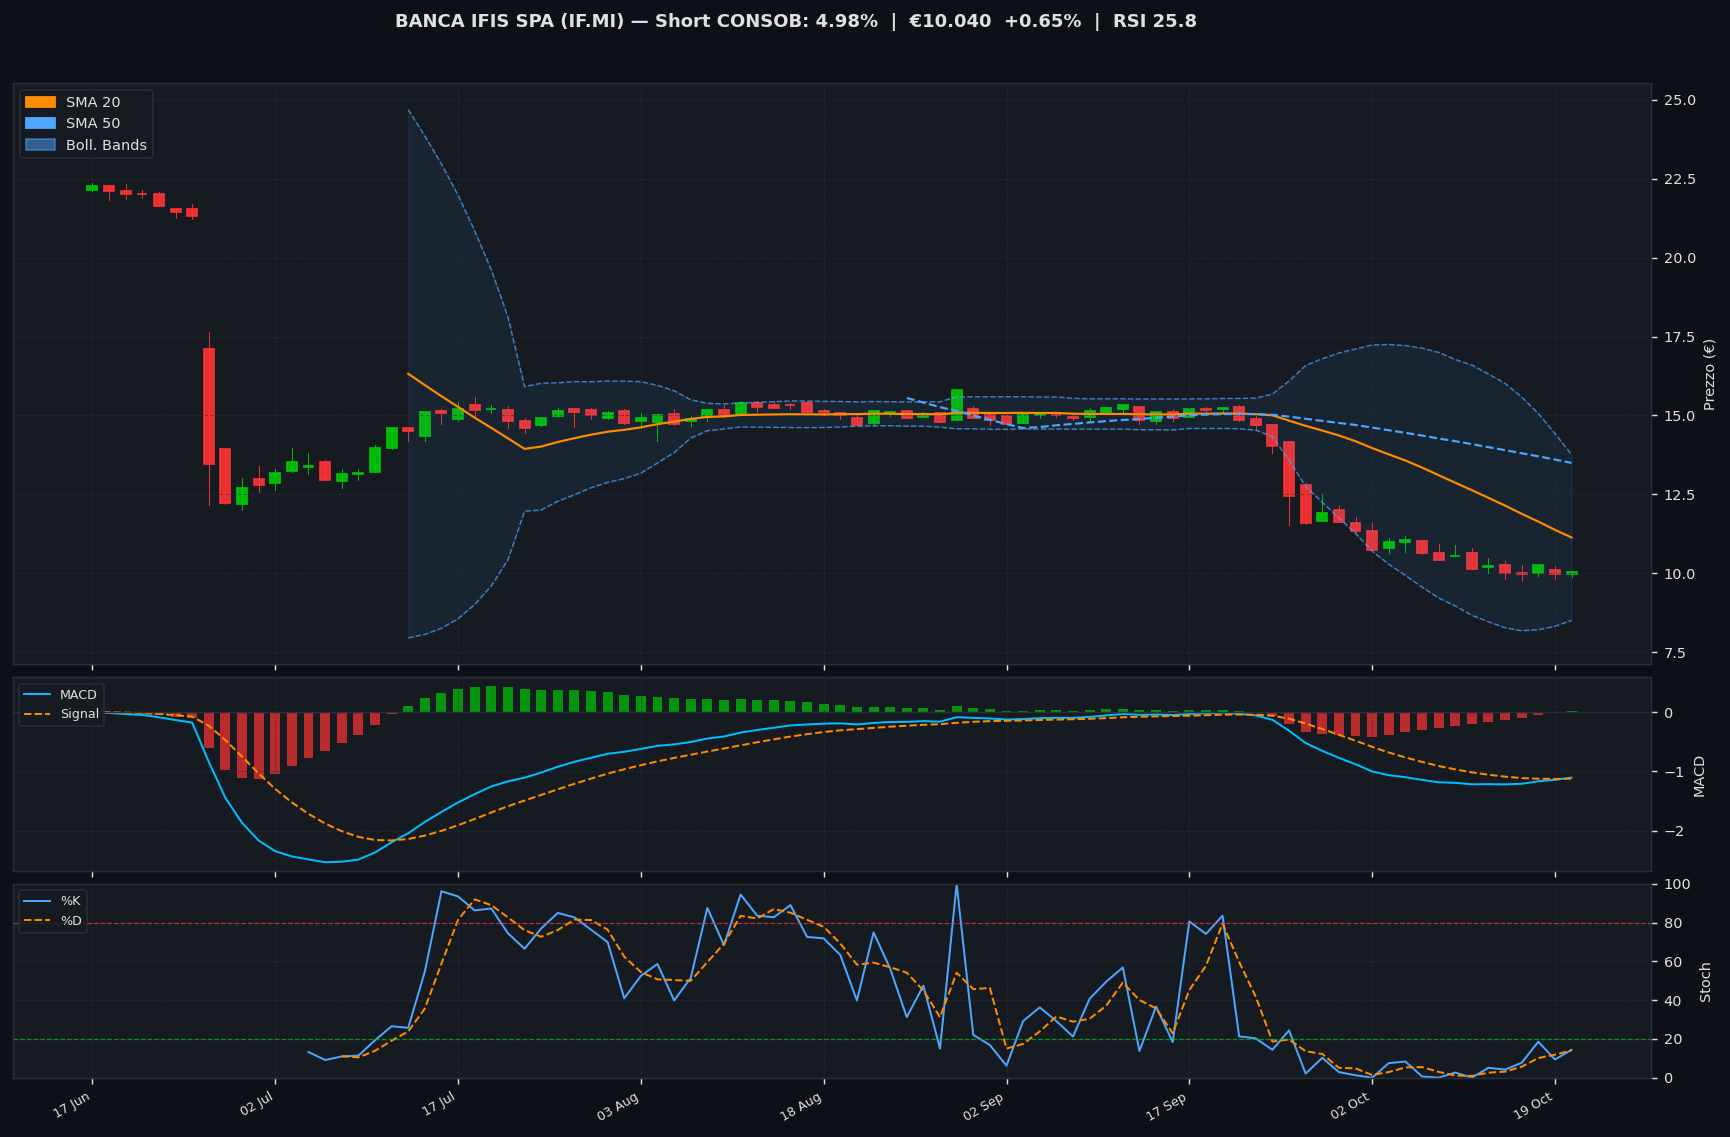Click the '02 Sep' date axis label

coord(984,1106)
